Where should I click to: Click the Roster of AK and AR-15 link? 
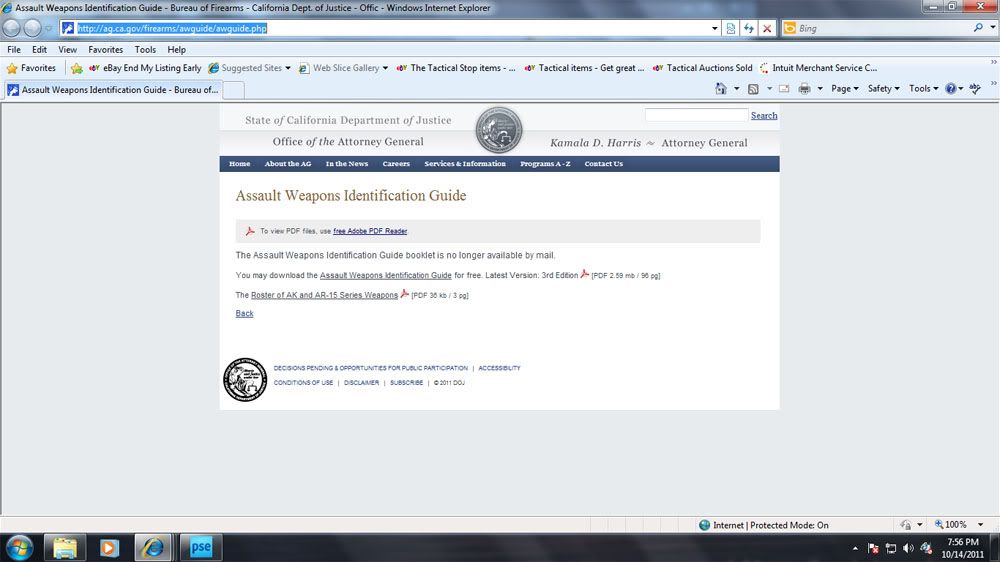324,295
